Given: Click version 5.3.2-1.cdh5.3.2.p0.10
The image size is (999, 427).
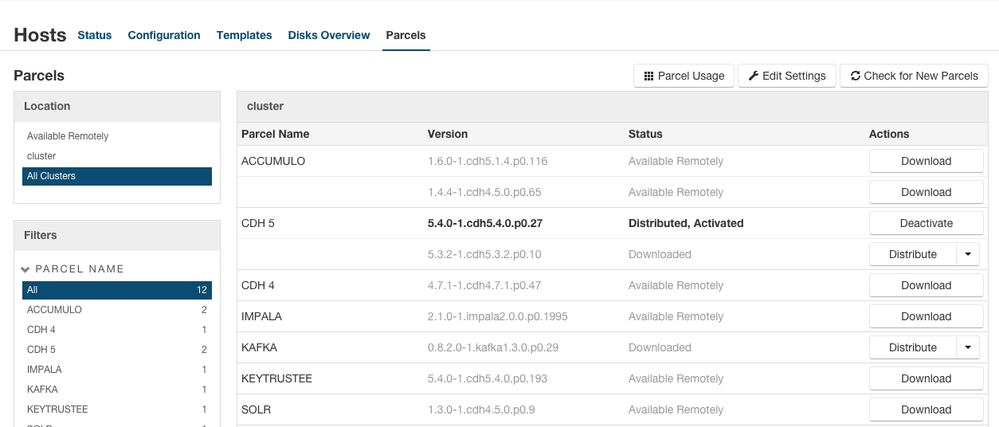Looking at the screenshot, I should [484, 254].
